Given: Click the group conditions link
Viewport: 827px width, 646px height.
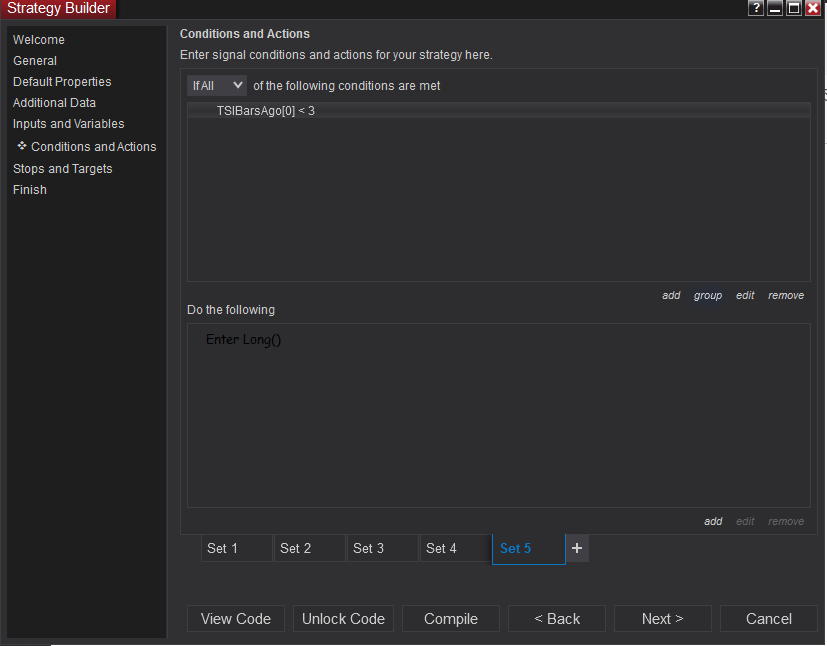Looking at the screenshot, I should pyautogui.click(x=708, y=296).
